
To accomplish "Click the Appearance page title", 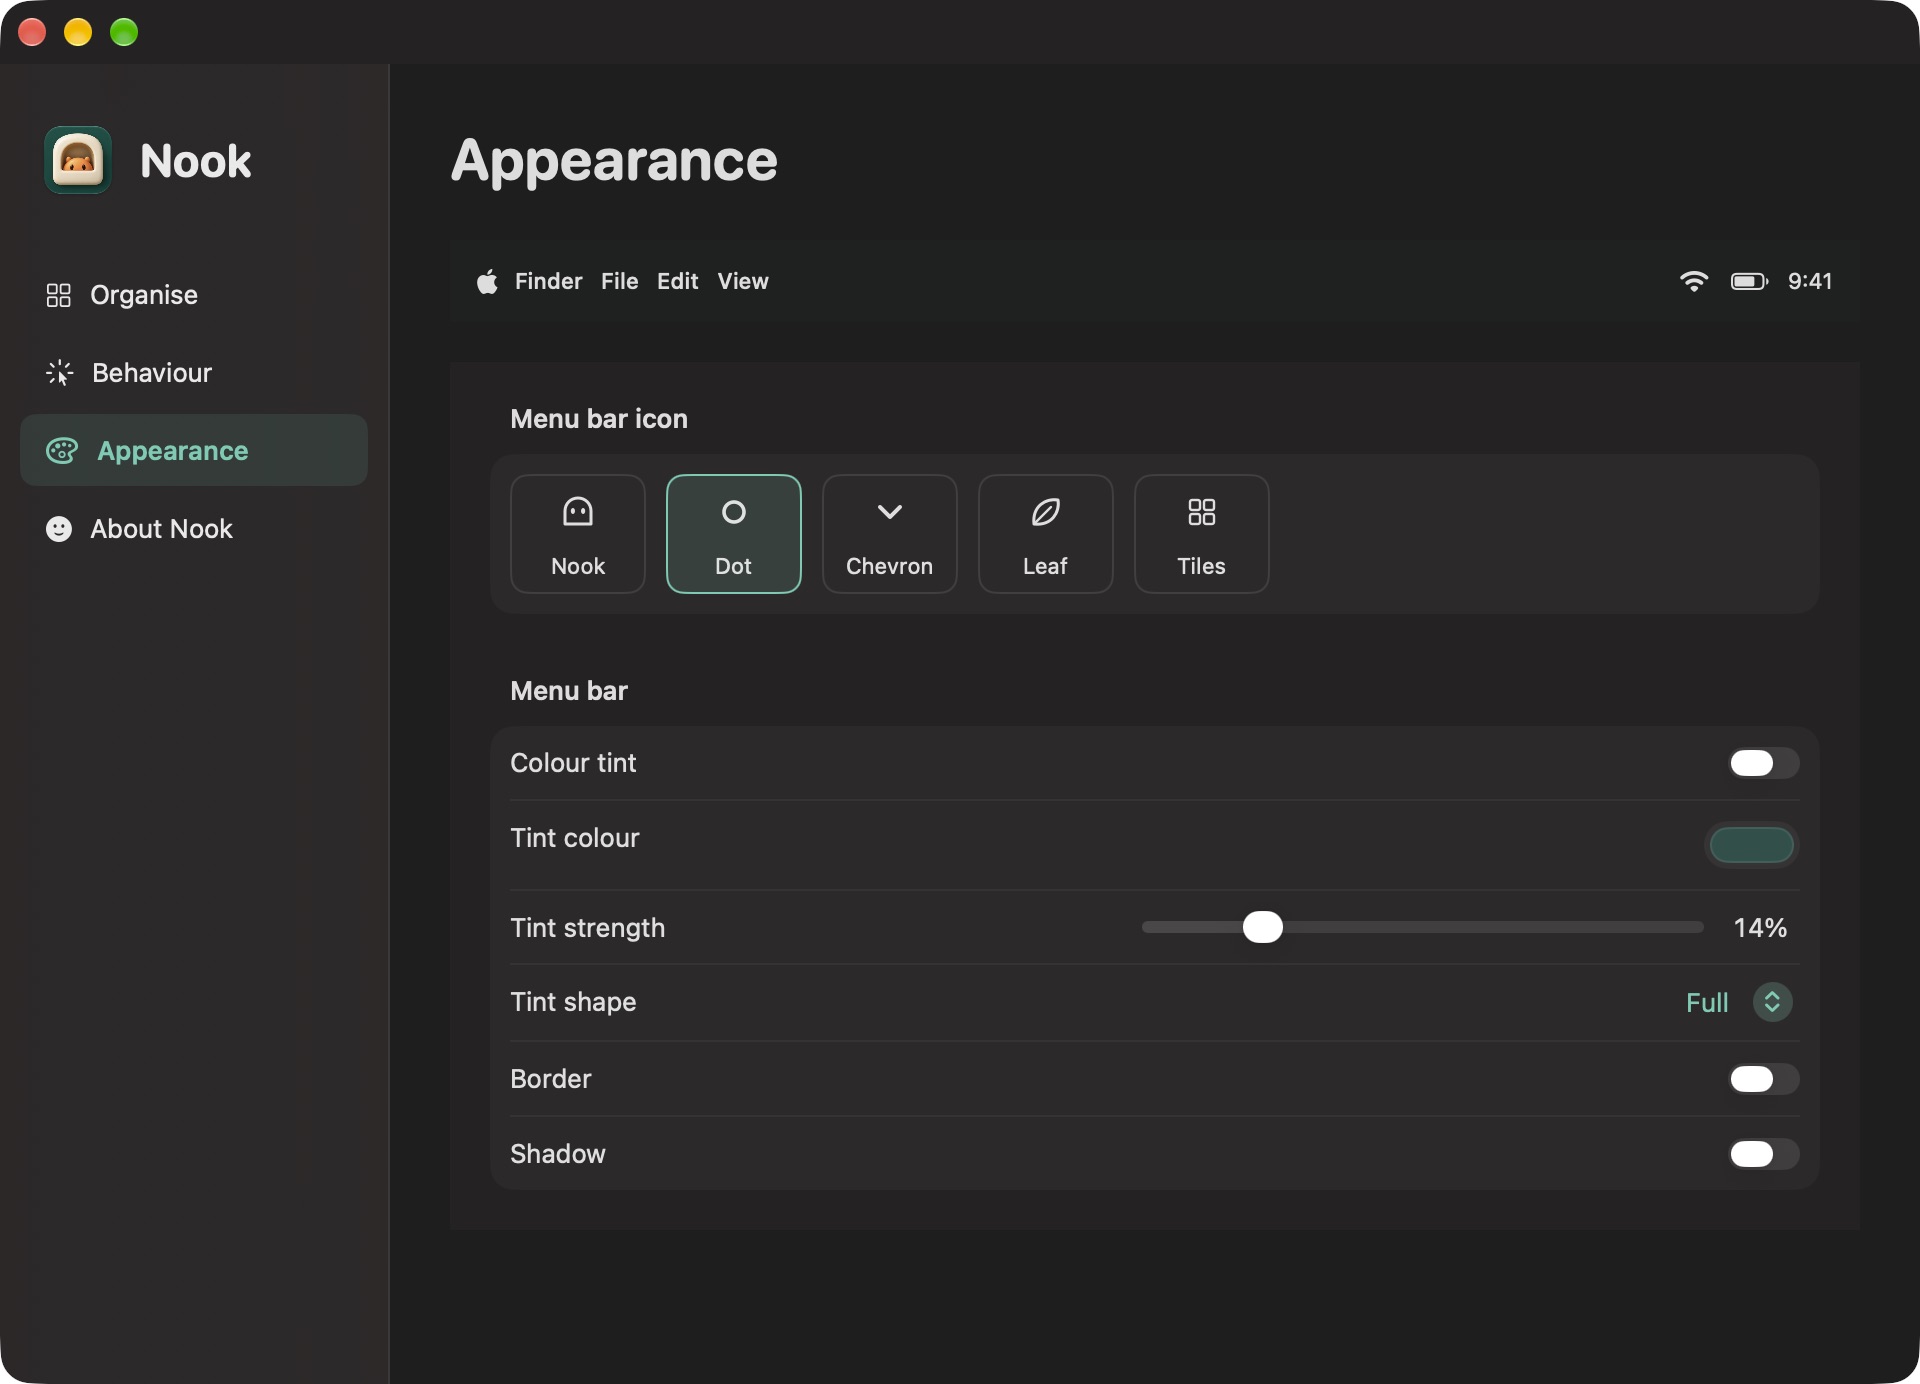I will pos(614,161).
